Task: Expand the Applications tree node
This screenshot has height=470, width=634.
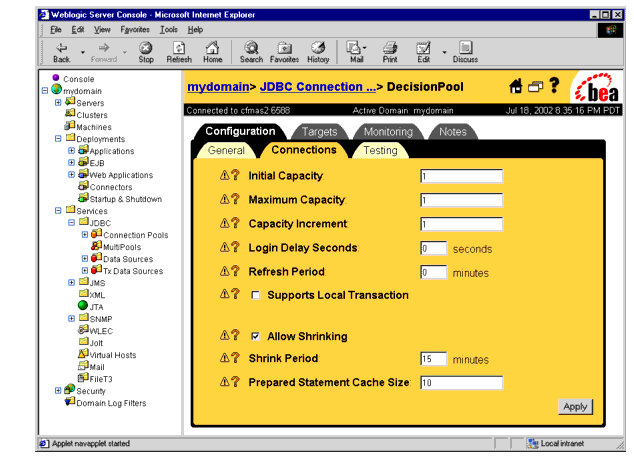Action: 72,150
